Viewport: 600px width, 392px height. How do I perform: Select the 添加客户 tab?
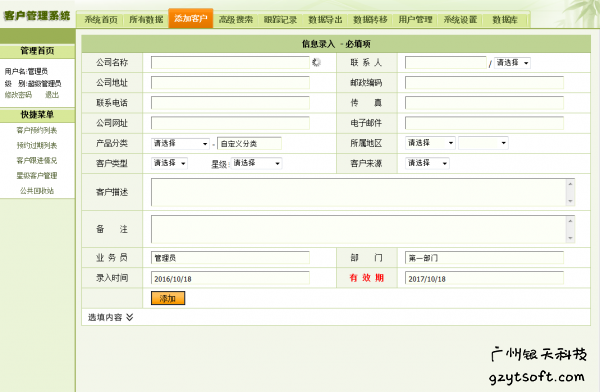click(x=191, y=18)
